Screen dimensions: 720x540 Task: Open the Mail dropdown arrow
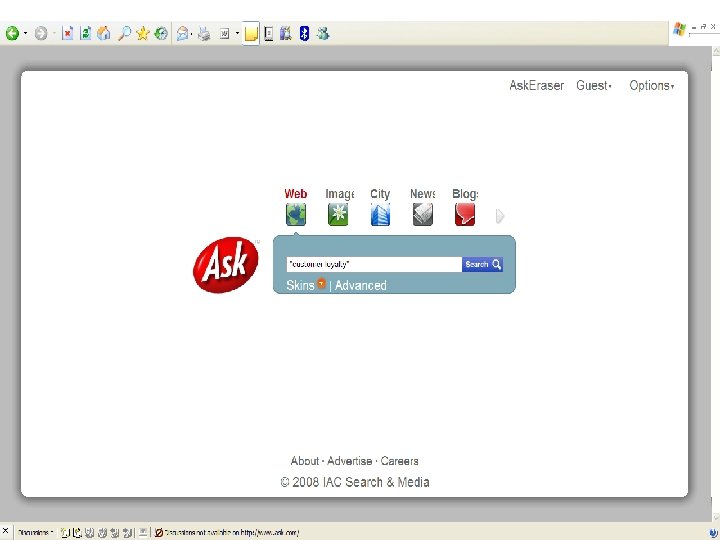191,34
